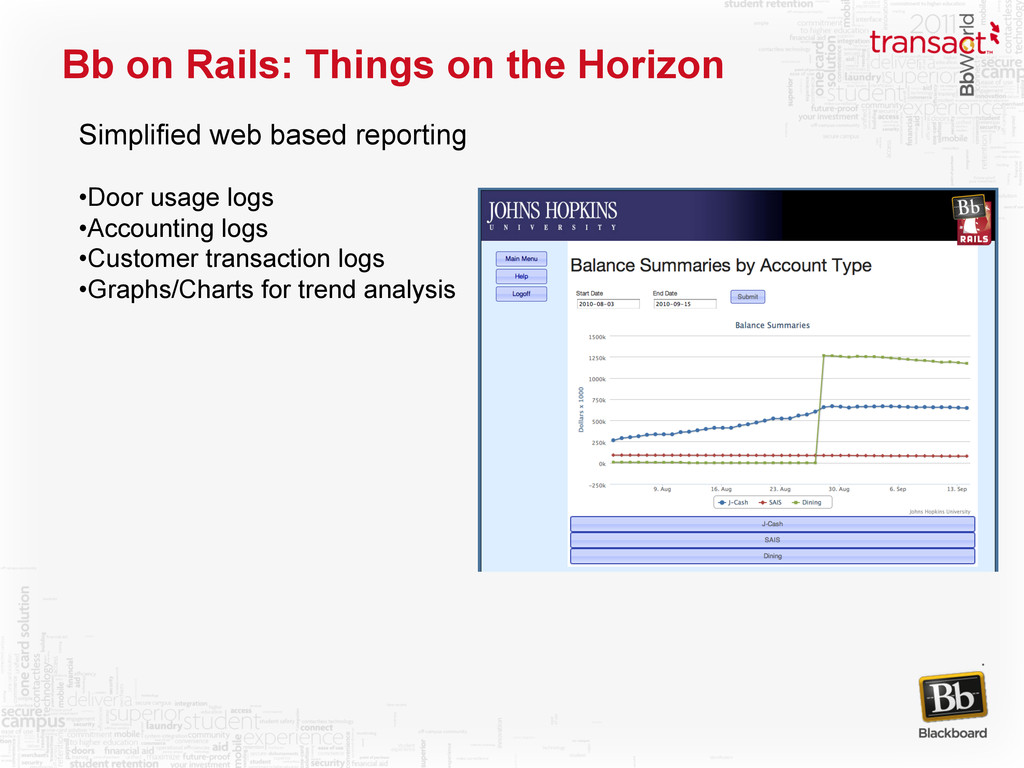The width and height of the screenshot is (1024, 768).
Task: Click the Help button in sidebar
Action: [x=521, y=276]
